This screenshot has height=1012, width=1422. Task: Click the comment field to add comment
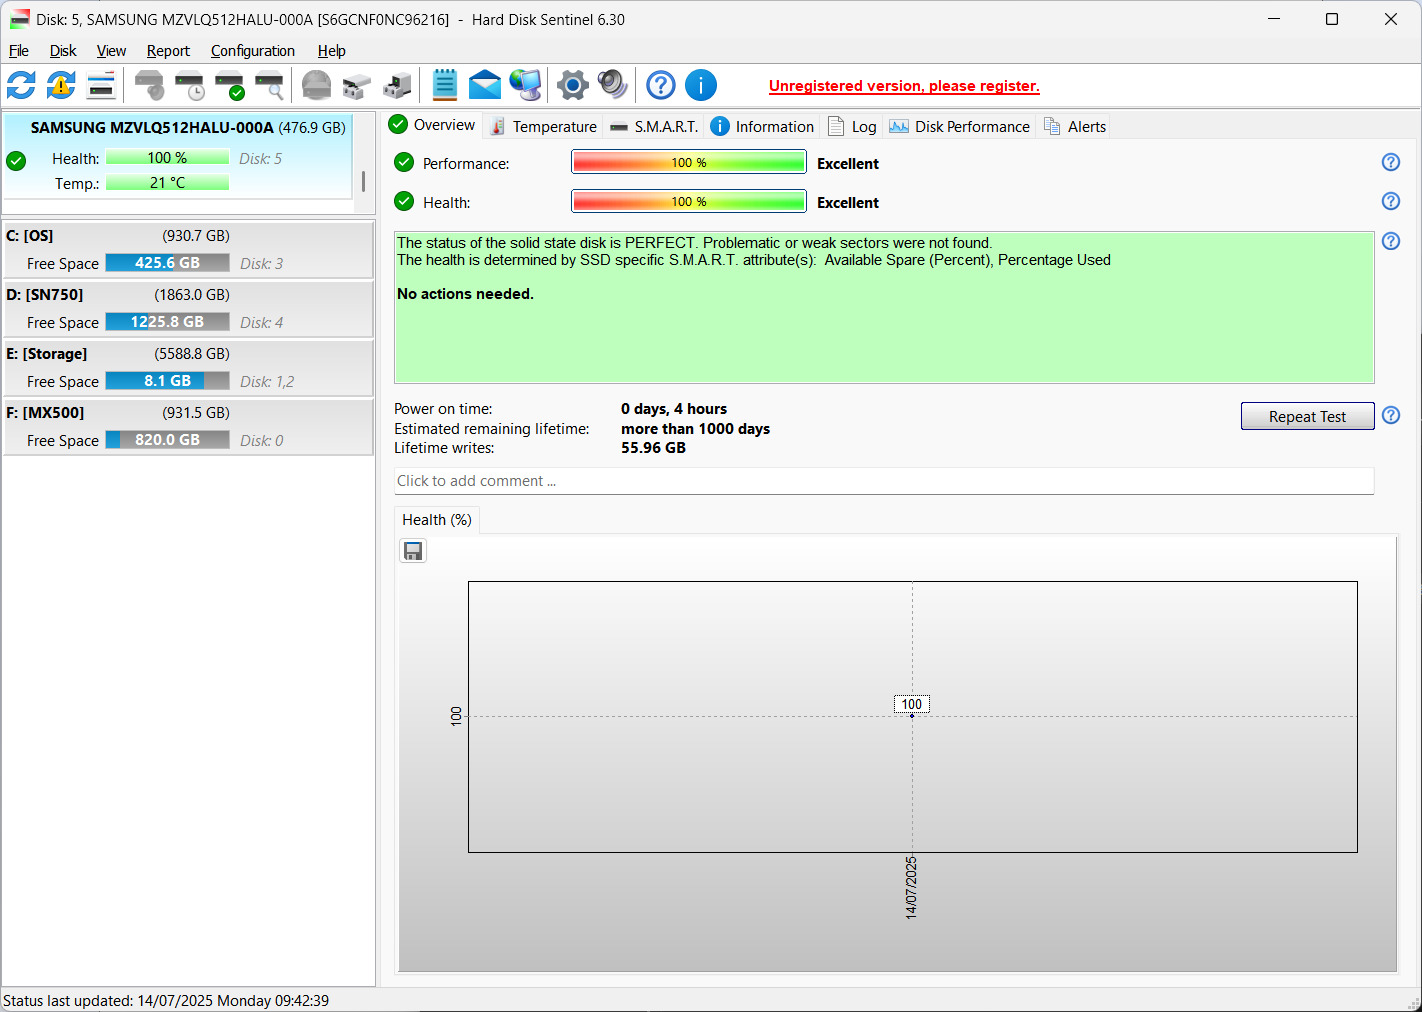[x=884, y=481]
